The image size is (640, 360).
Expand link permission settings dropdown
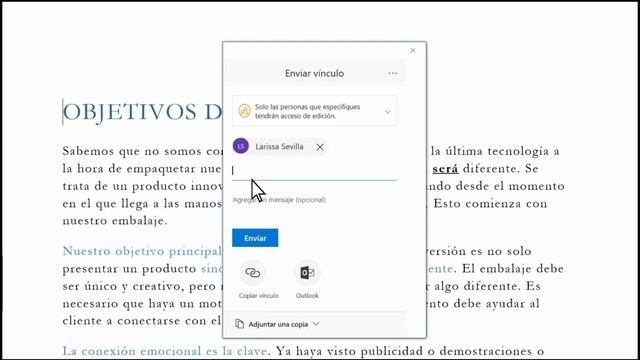pyautogui.click(x=387, y=111)
